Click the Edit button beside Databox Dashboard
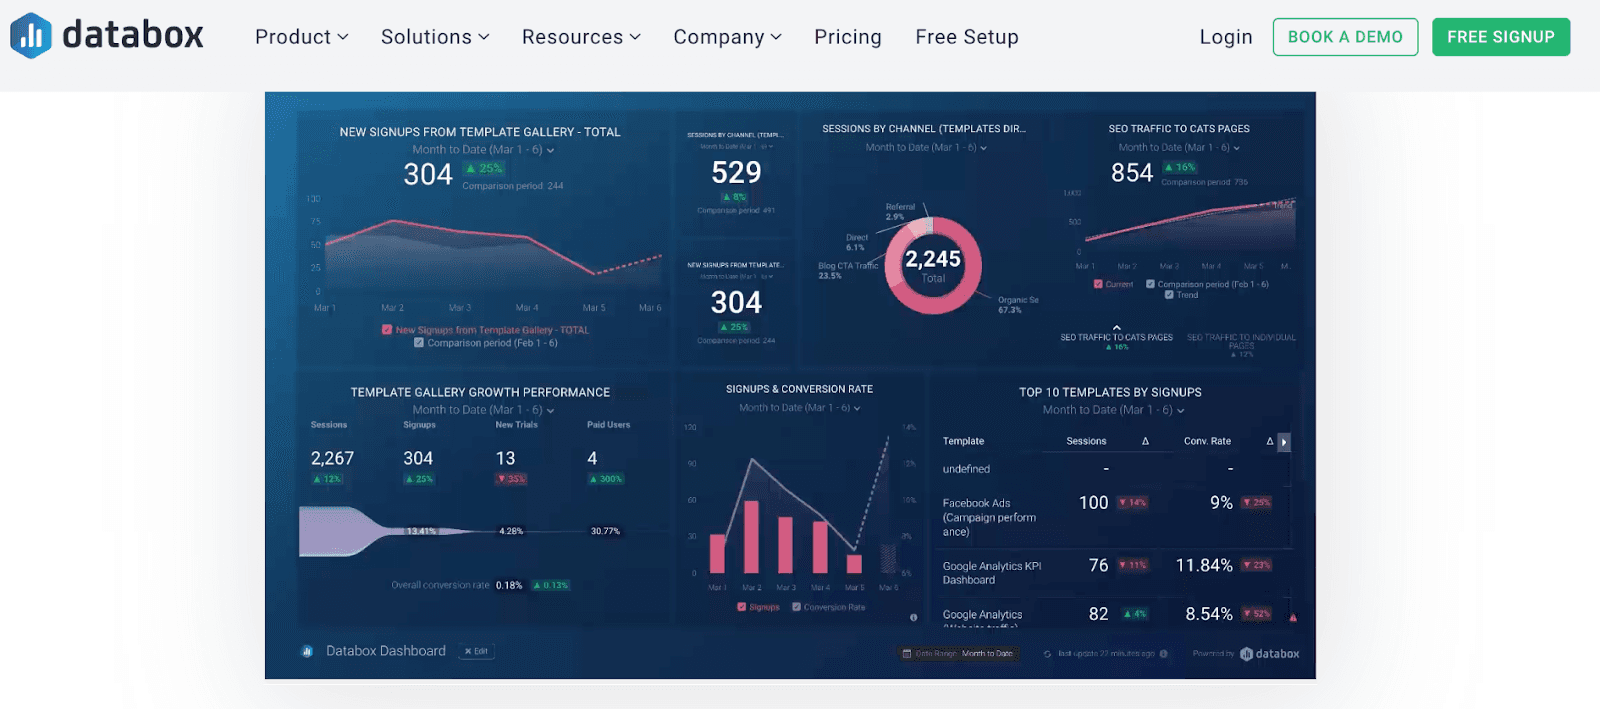 tap(476, 651)
